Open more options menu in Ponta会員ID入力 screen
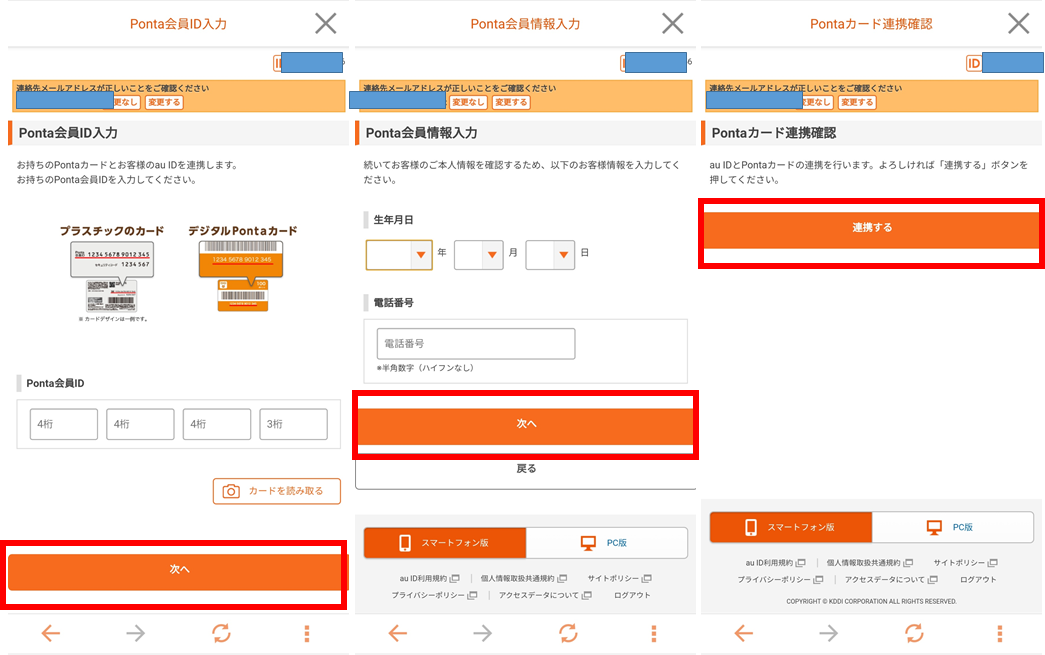 [x=307, y=633]
